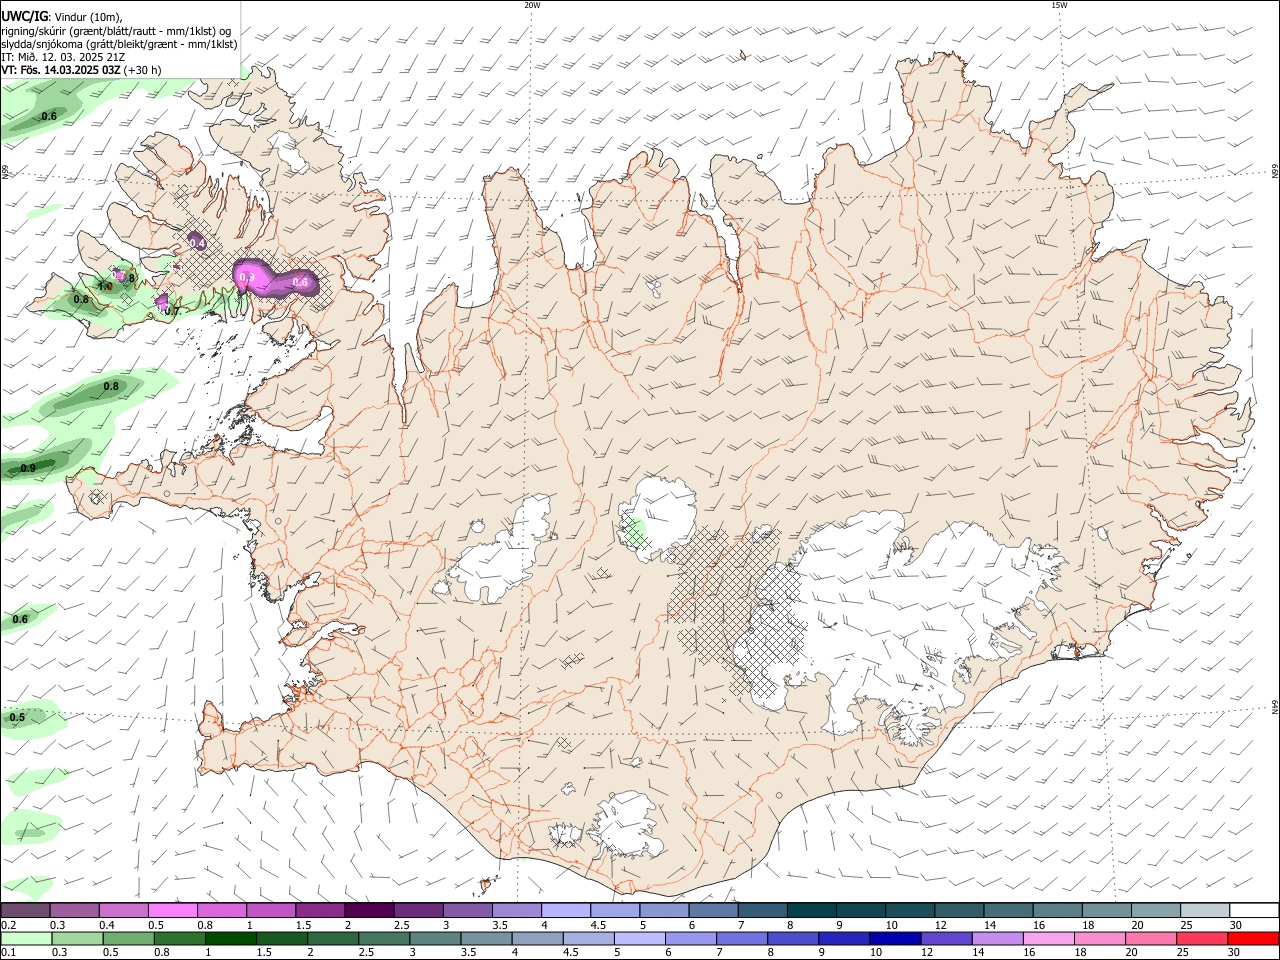Screen dimensions: 1280x960
Task: Click the 0.2 label on snow scale
Action: (8, 924)
